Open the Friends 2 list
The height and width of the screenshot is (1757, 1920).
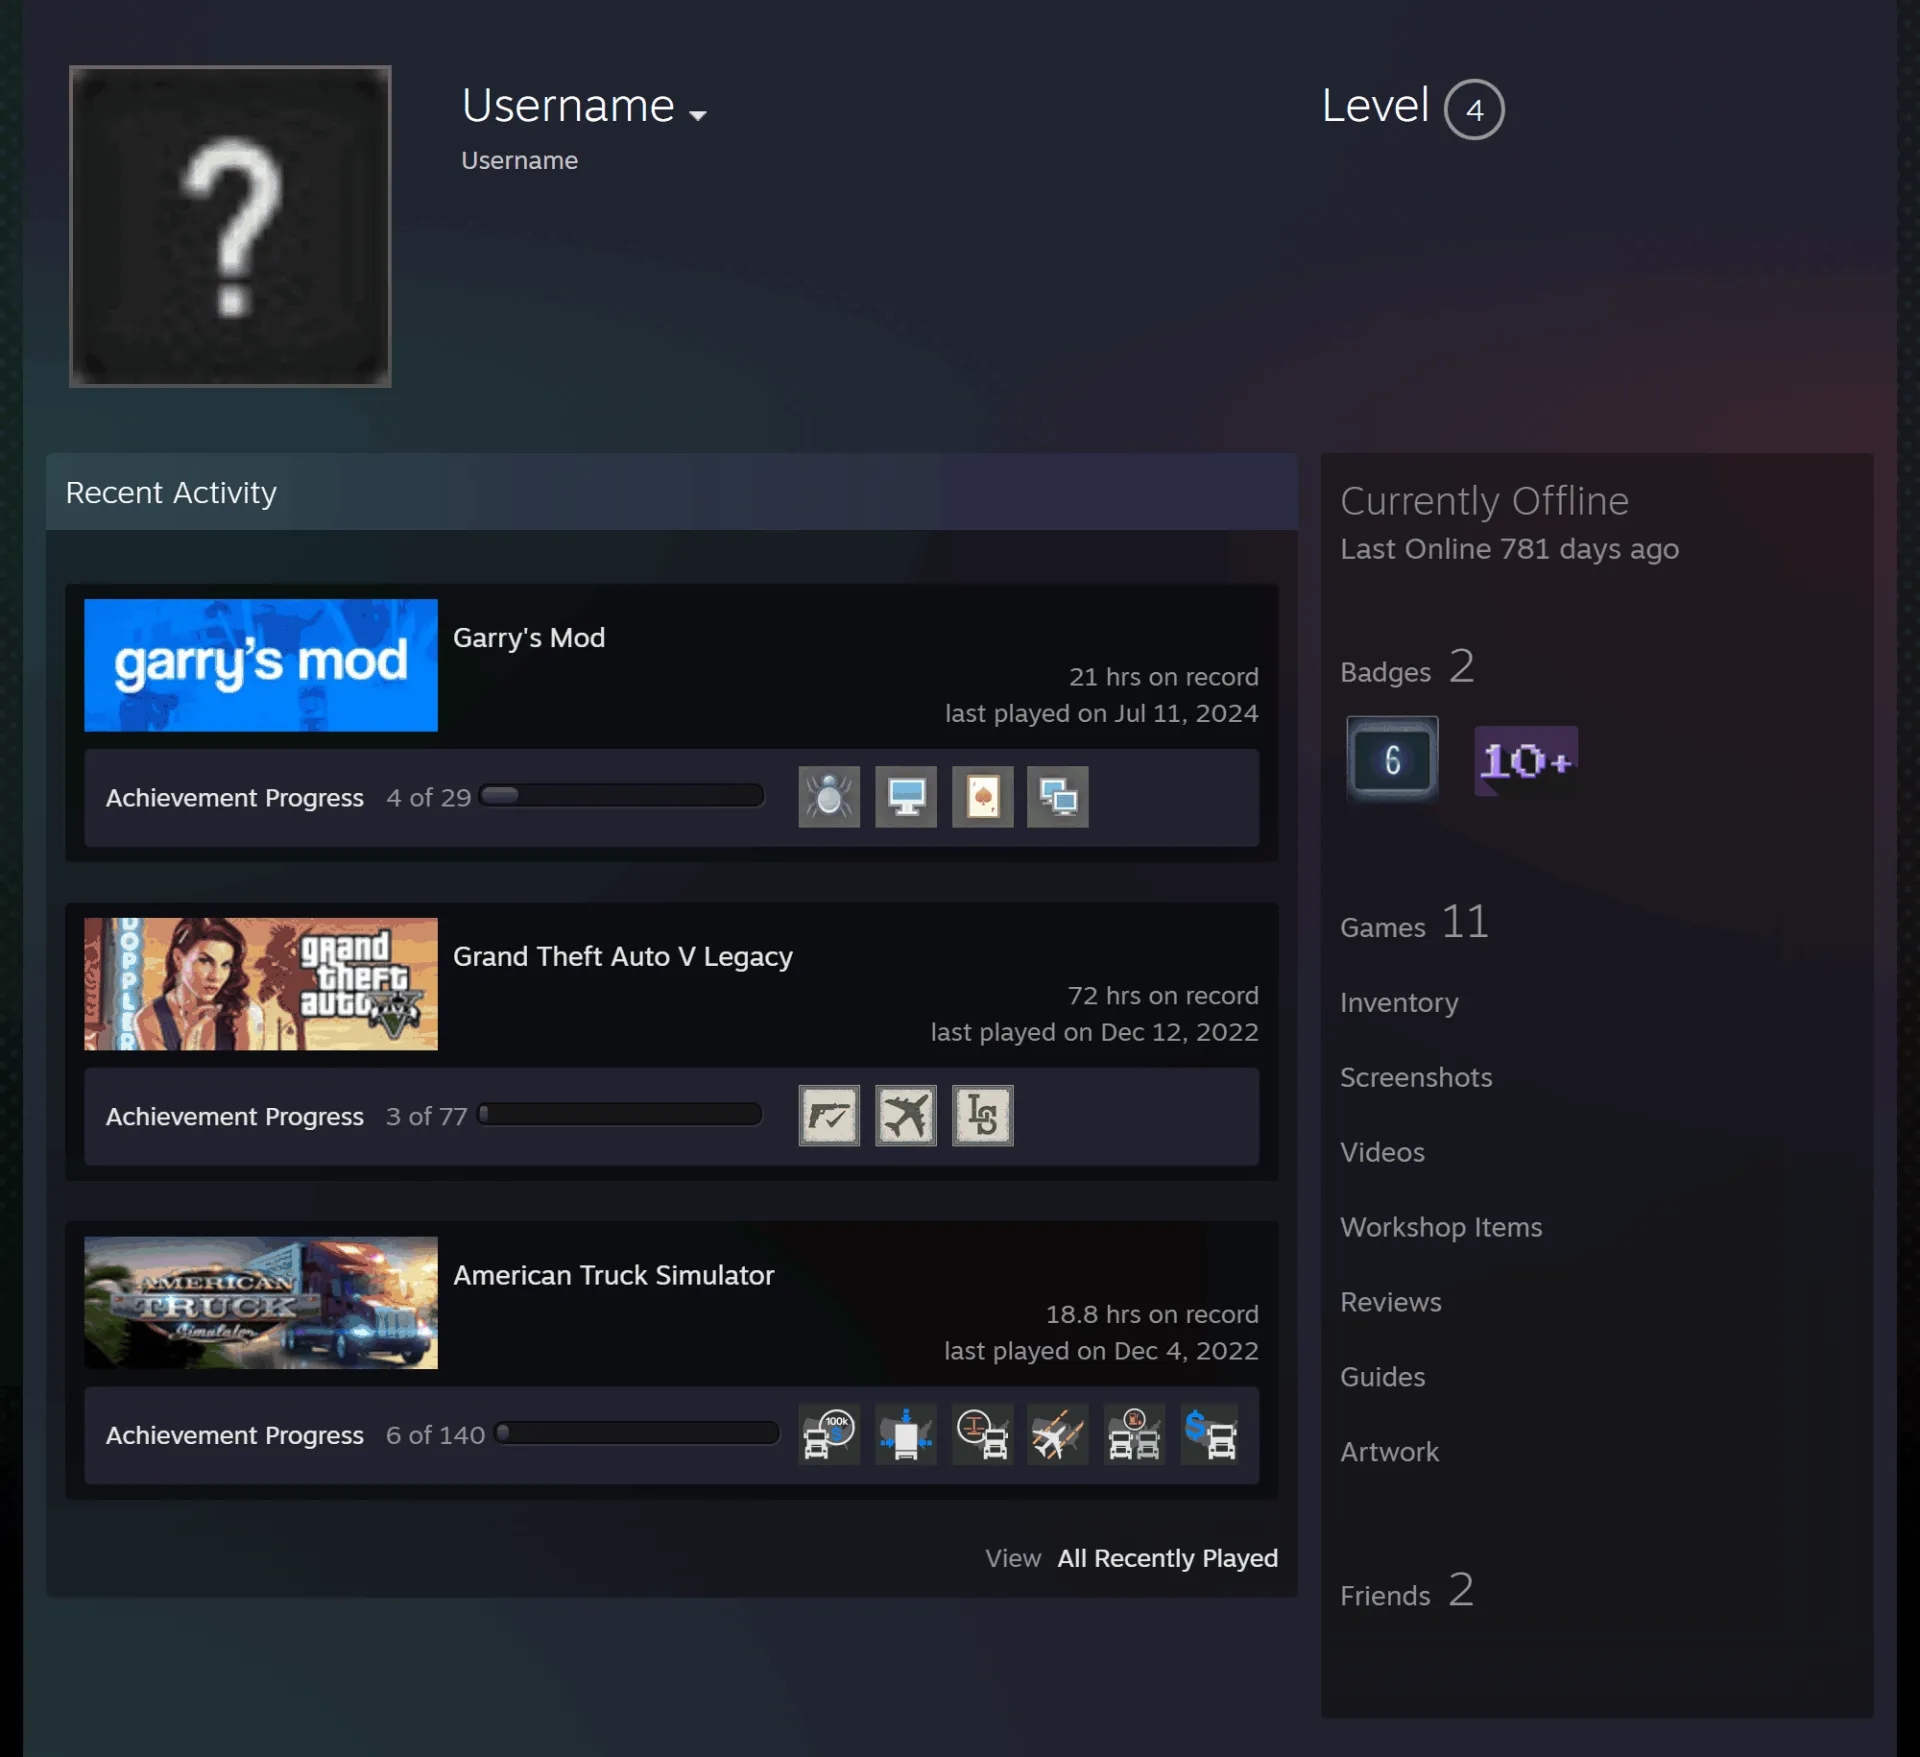tap(1407, 1590)
